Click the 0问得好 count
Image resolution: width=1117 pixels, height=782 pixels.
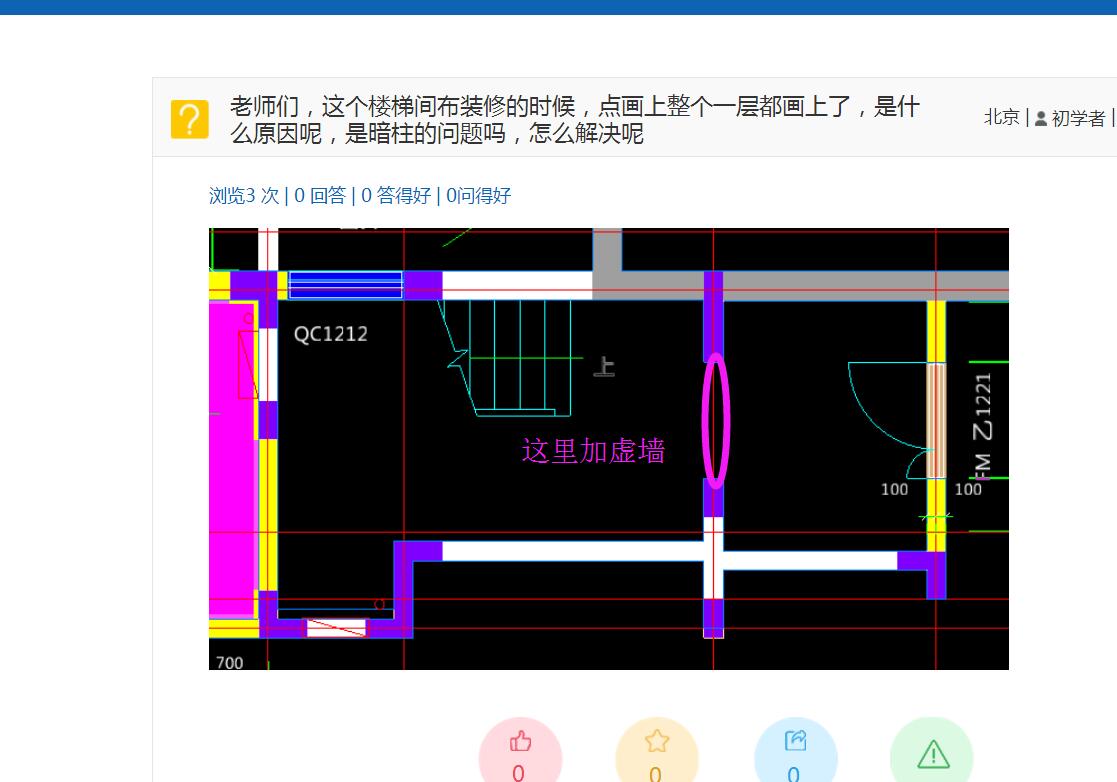[478, 195]
